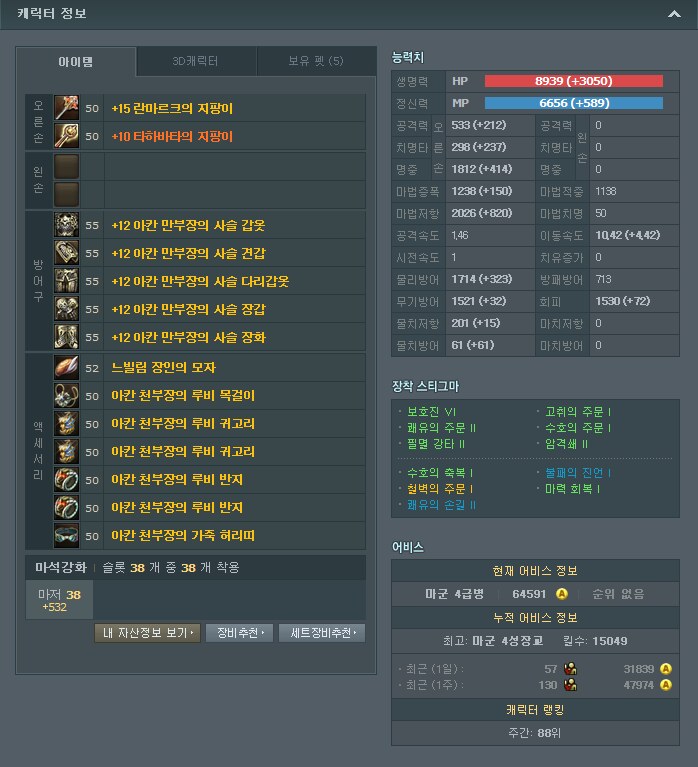
Task: Click the 세트장비추천 button
Action: click(x=322, y=633)
